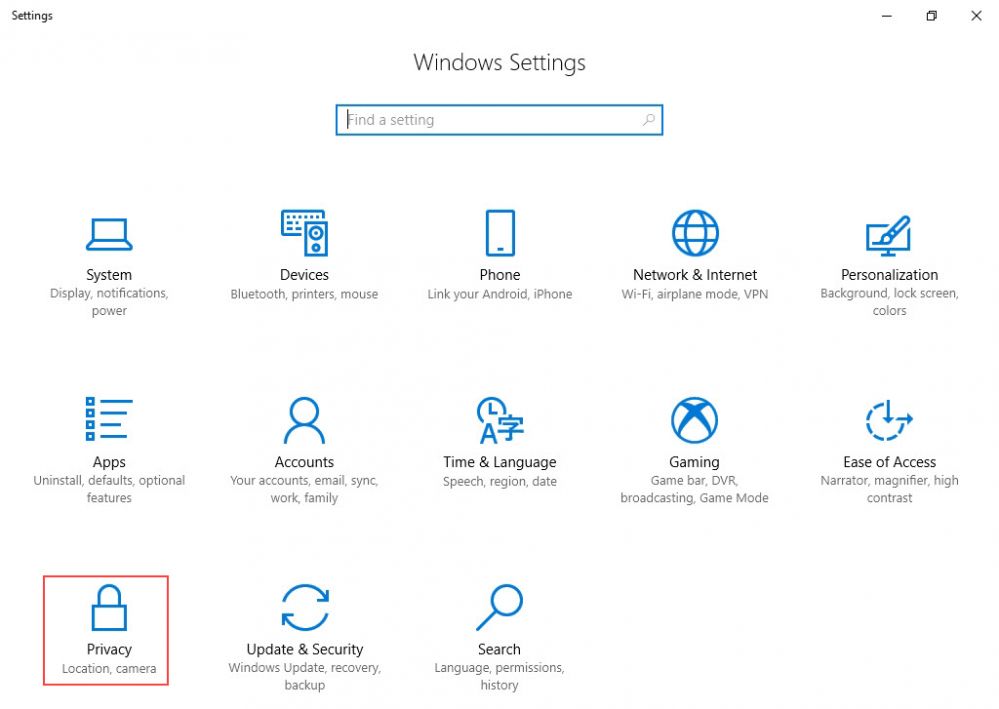Click the Devices label
Screen dimensions: 999x709
305,275
